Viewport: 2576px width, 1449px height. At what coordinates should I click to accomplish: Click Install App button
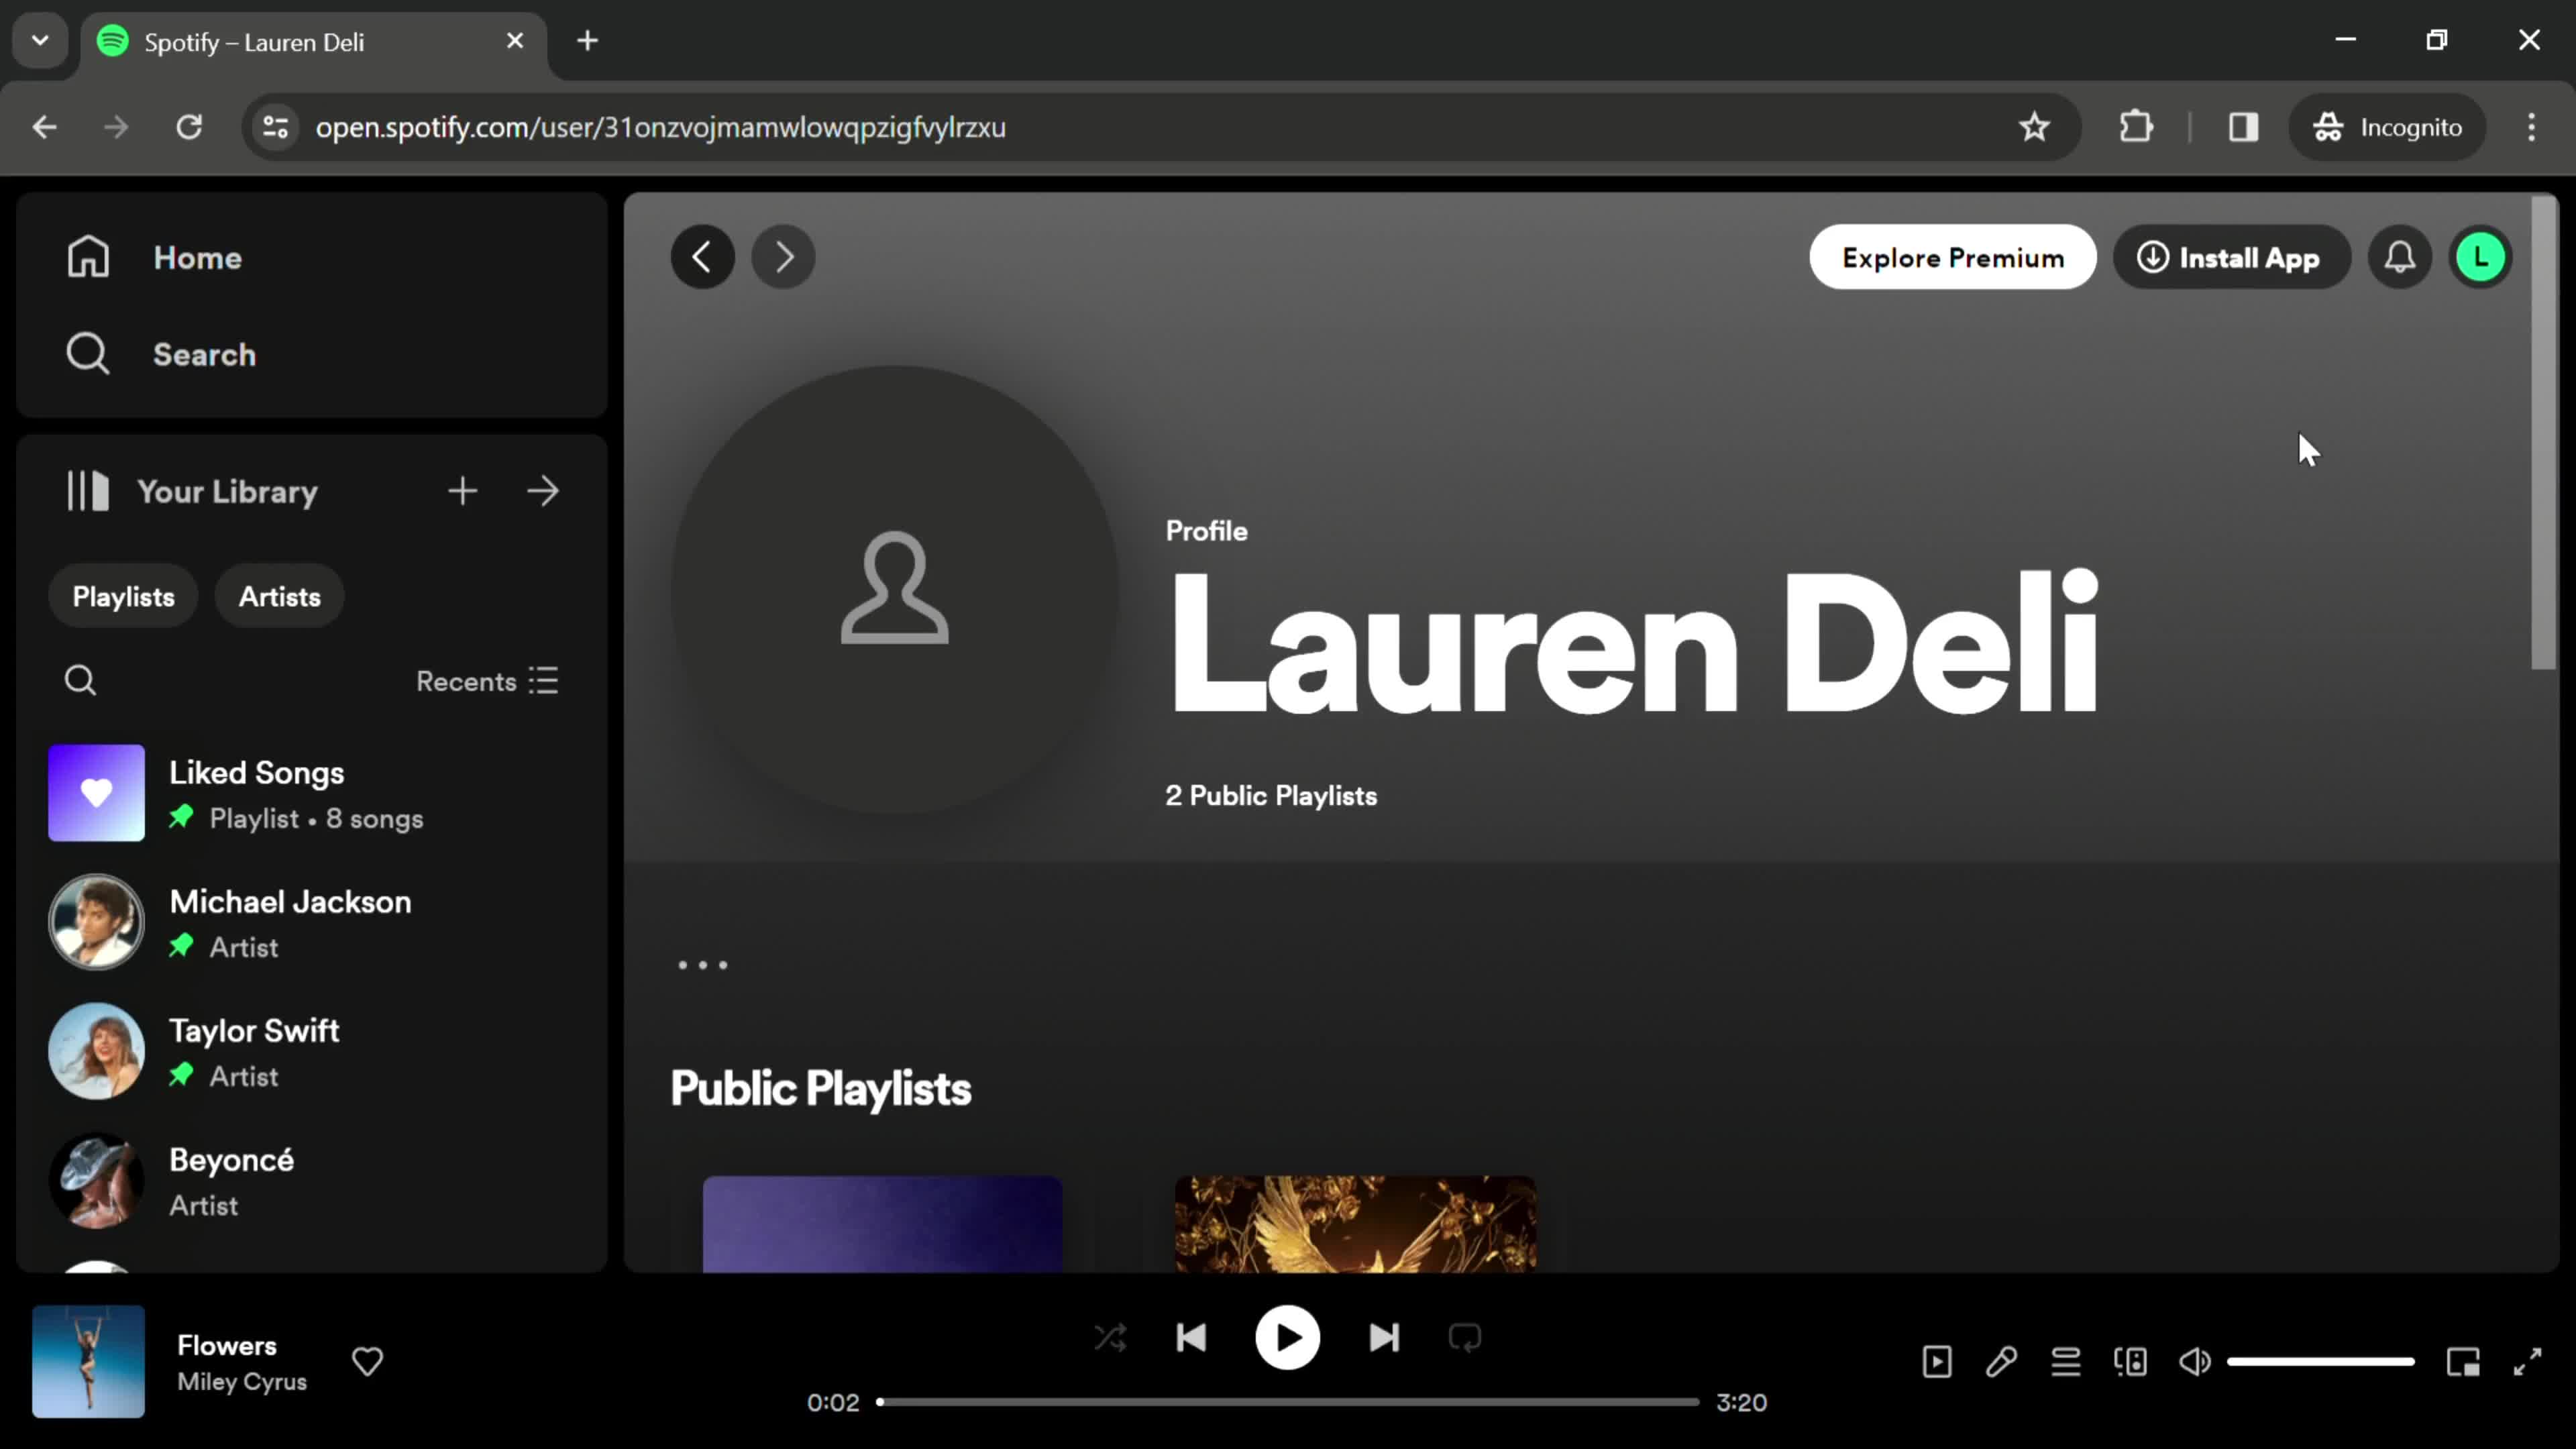tap(2231, 257)
